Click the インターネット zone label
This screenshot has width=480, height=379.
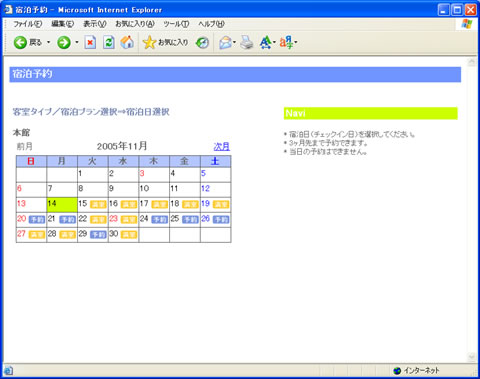click(422, 370)
